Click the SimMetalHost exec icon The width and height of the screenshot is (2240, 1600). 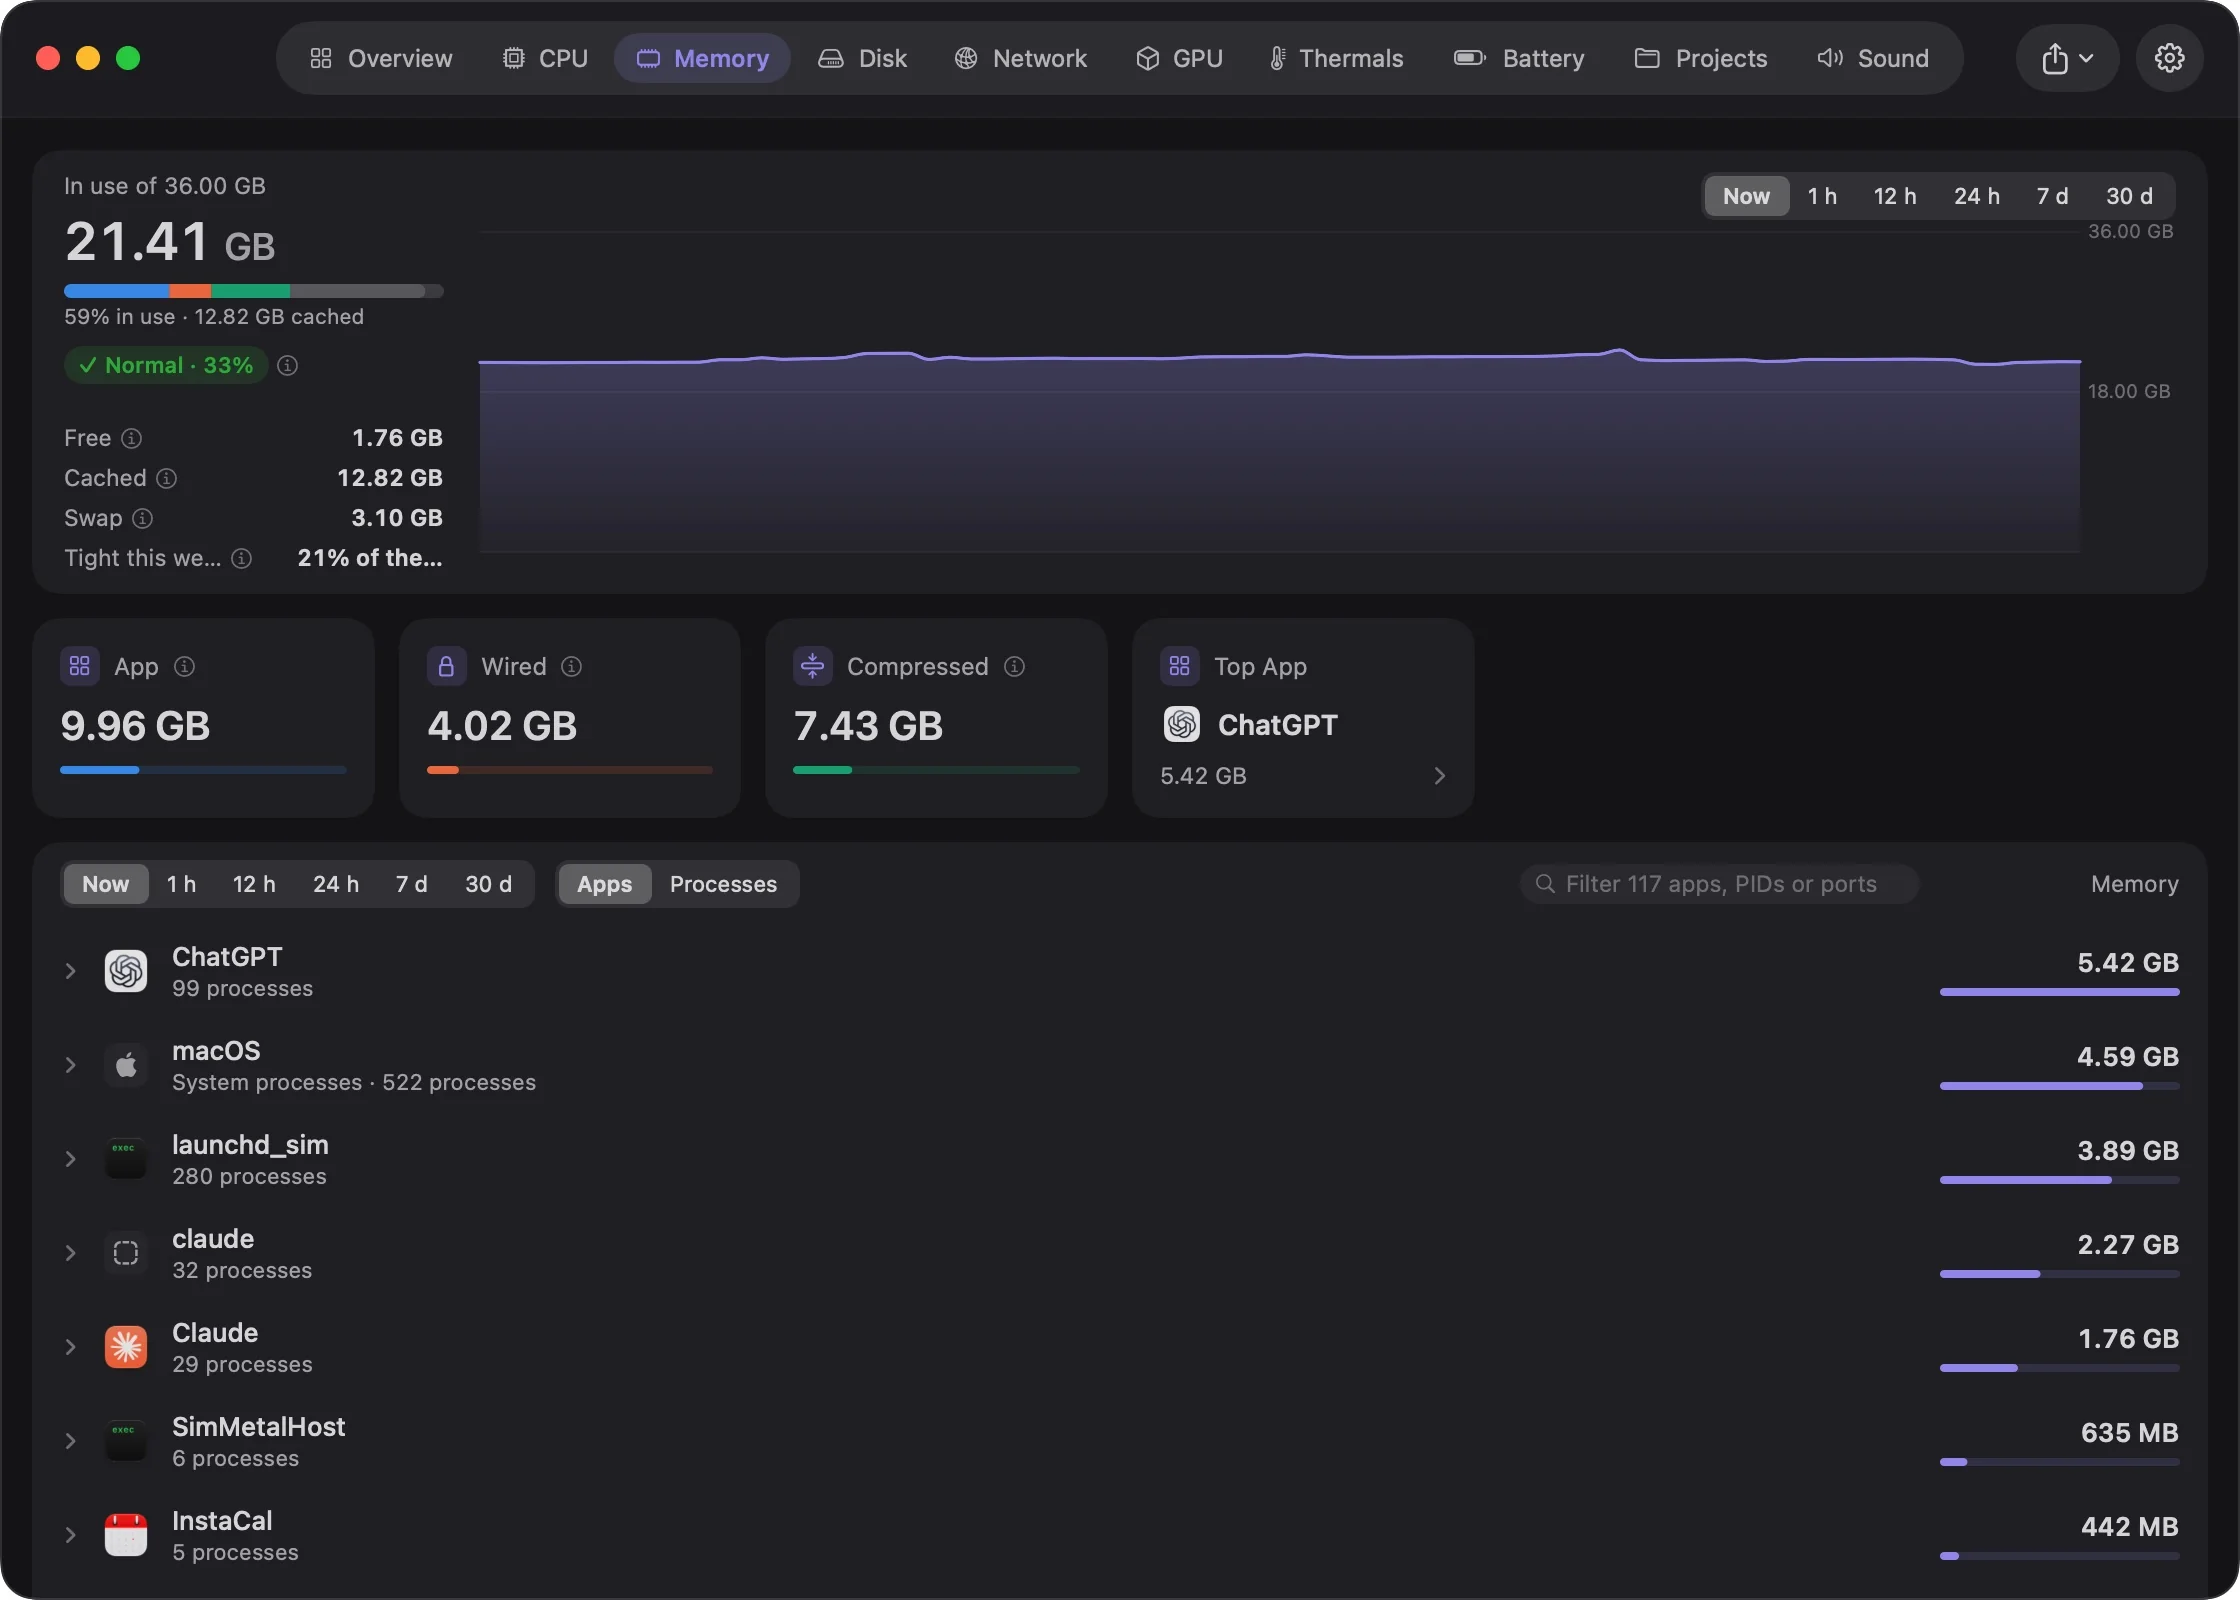point(126,1441)
